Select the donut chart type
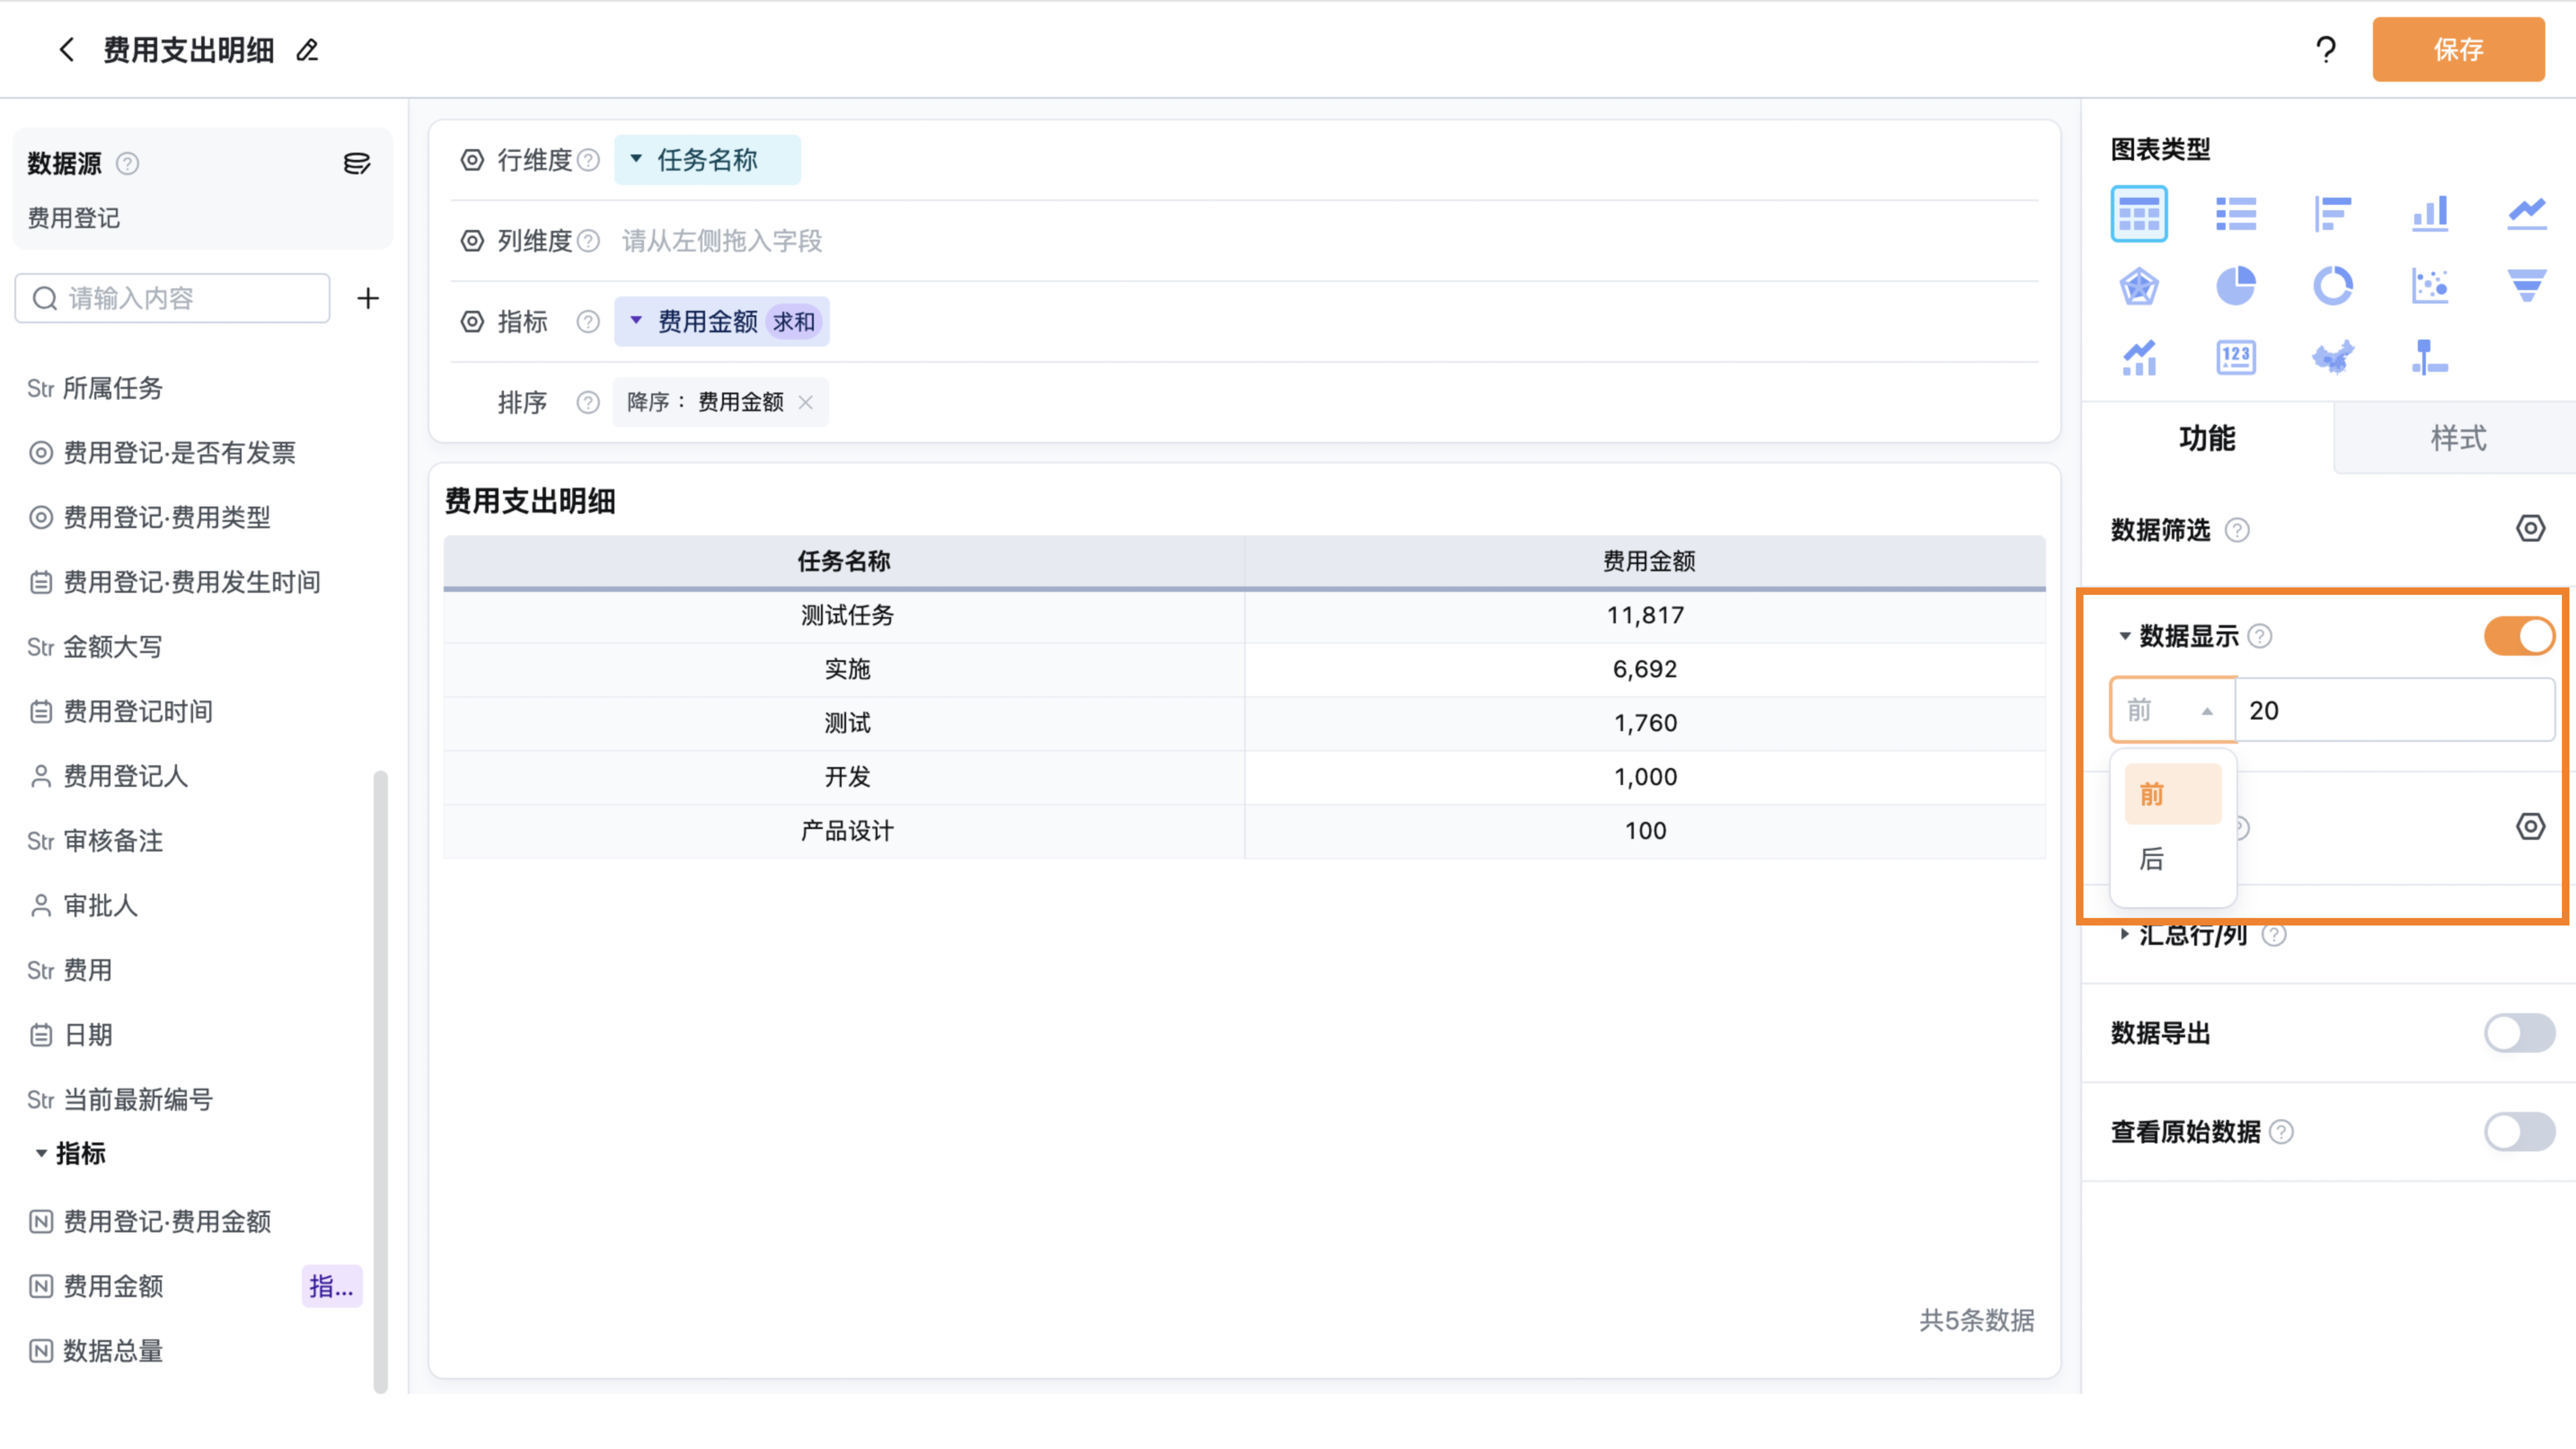 click(2333, 286)
